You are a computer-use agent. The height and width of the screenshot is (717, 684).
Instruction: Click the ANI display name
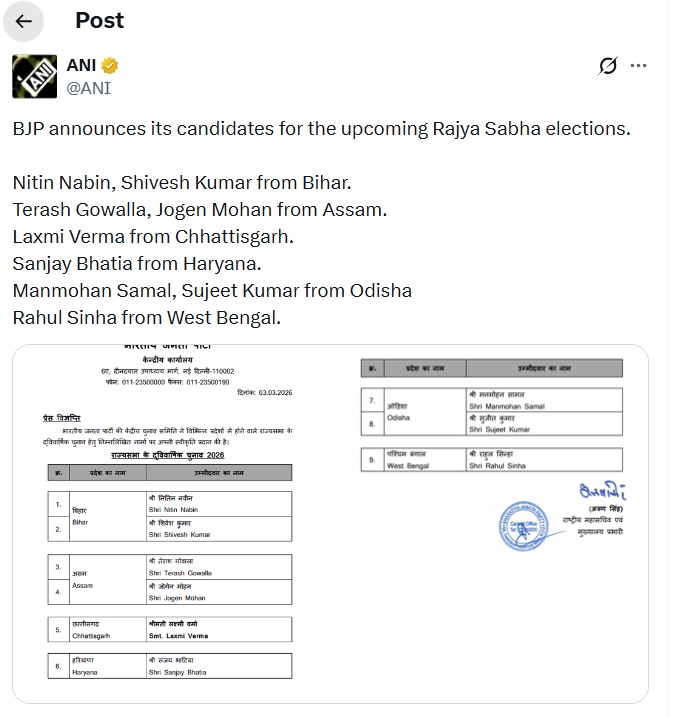coord(81,65)
